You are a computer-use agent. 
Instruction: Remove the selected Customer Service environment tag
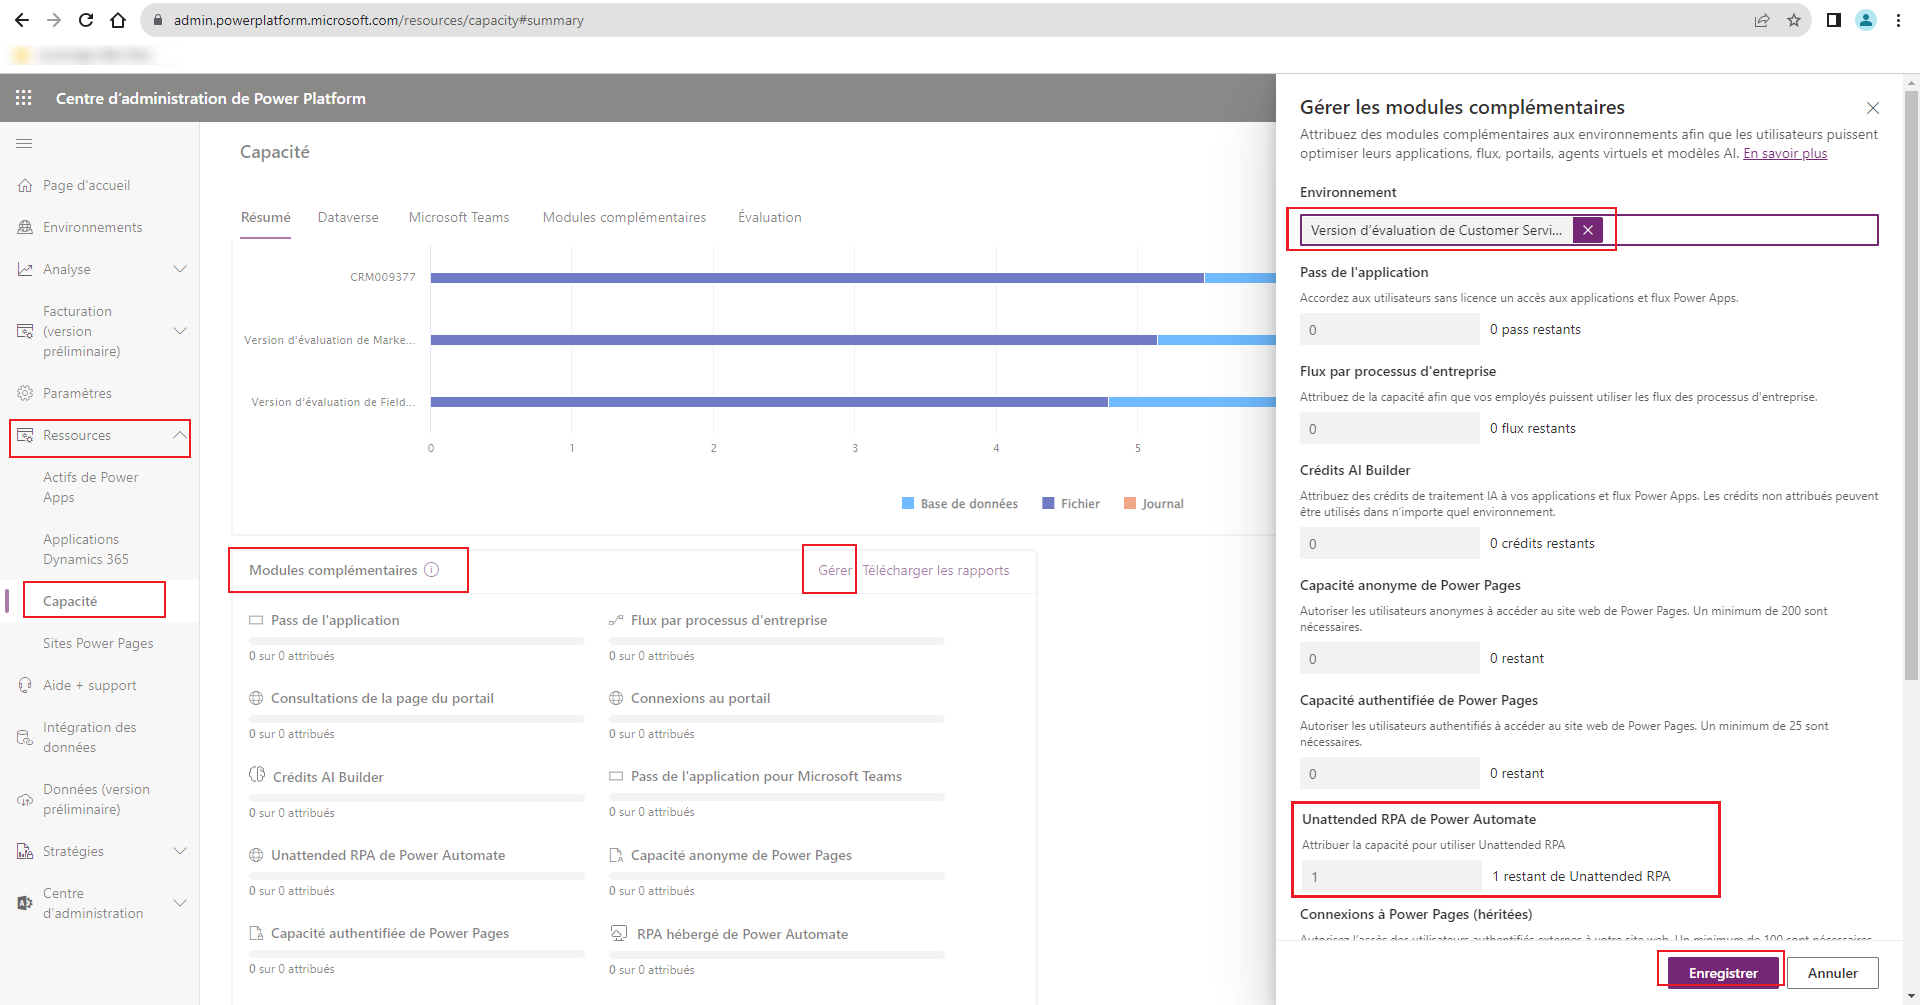pyautogui.click(x=1588, y=230)
